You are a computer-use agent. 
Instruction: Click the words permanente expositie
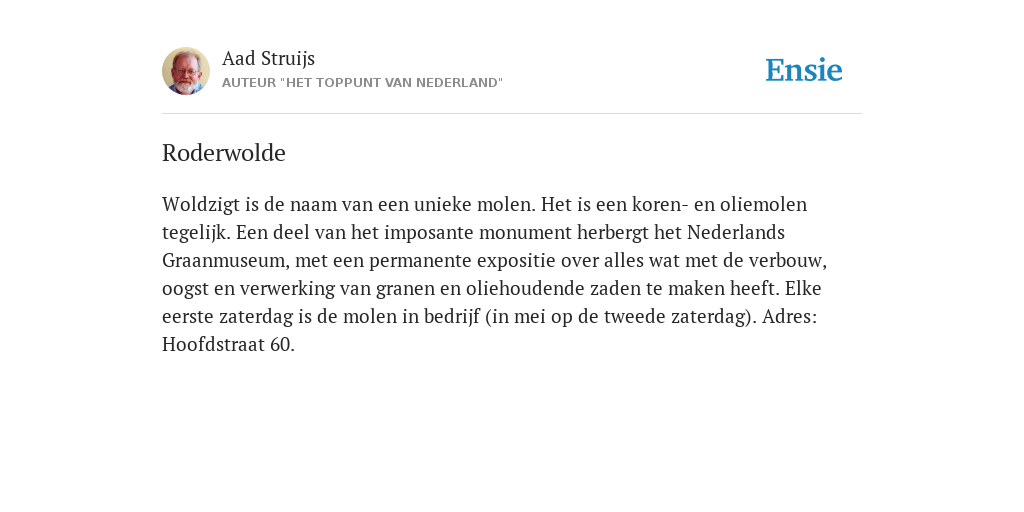coord(452,261)
